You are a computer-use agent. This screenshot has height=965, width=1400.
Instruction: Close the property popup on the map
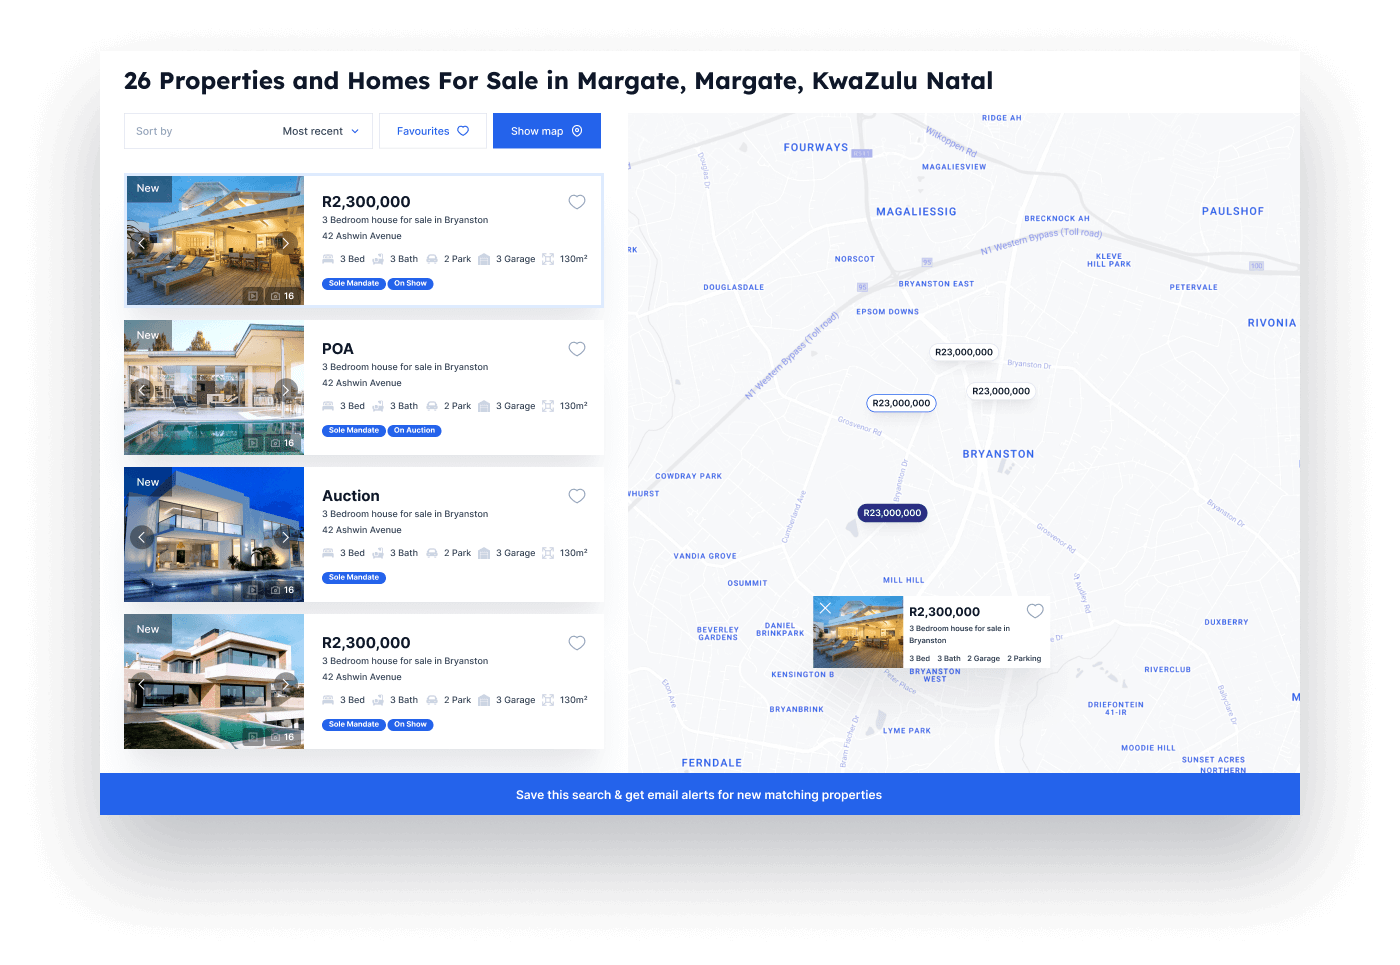coord(825,607)
